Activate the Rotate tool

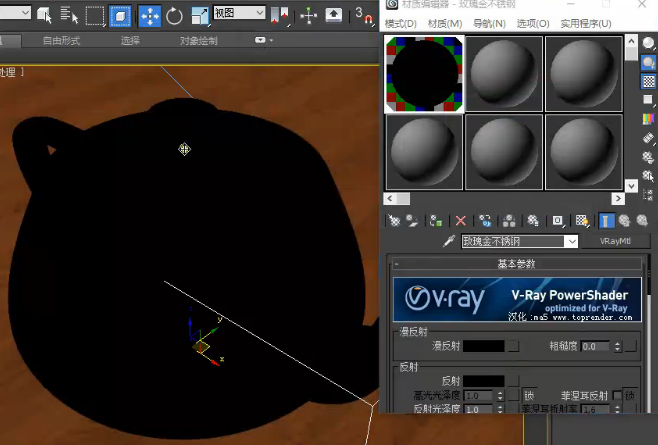174,16
